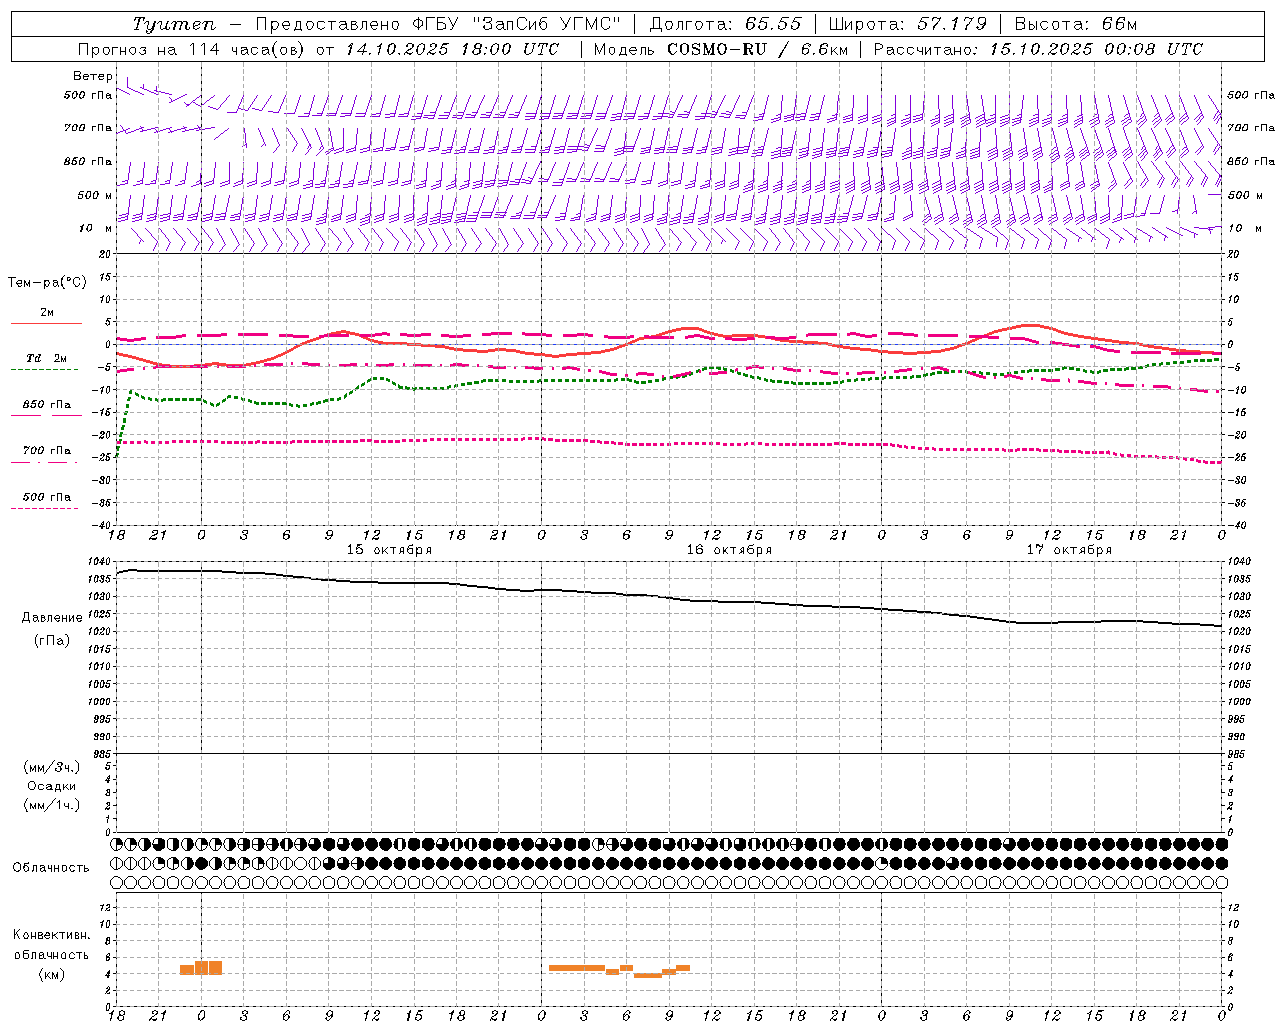Screen dimensions: 1280x1024
Task: Click the 'Осадки' precipitation label
Action: pos(52,786)
